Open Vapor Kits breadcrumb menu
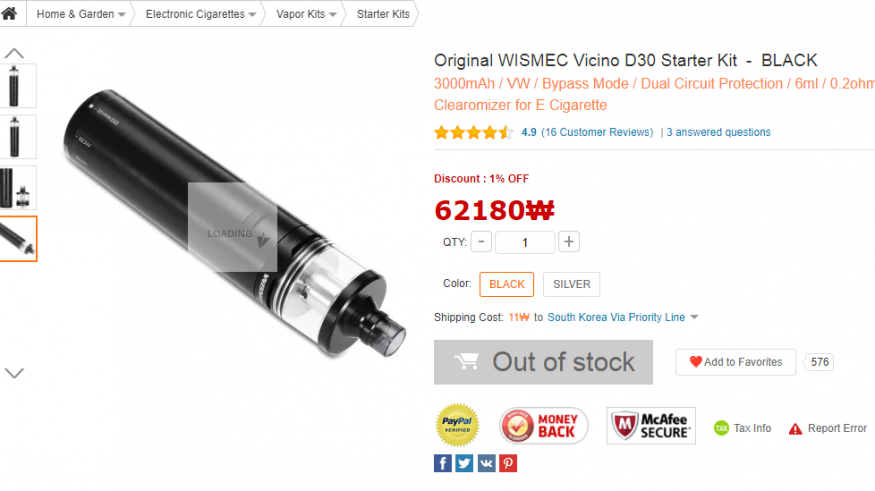Image resolution: width=875 pixels, height=491 pixels. (306, 14)
